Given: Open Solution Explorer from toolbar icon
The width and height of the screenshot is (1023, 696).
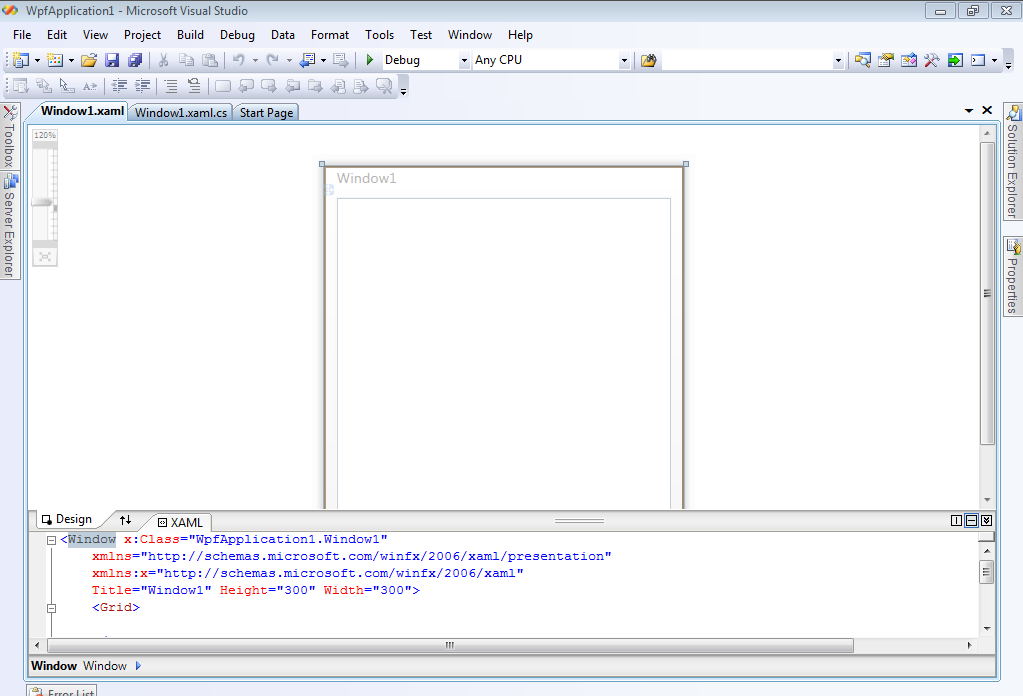Looking at the screenshot, I should [863, 60].
